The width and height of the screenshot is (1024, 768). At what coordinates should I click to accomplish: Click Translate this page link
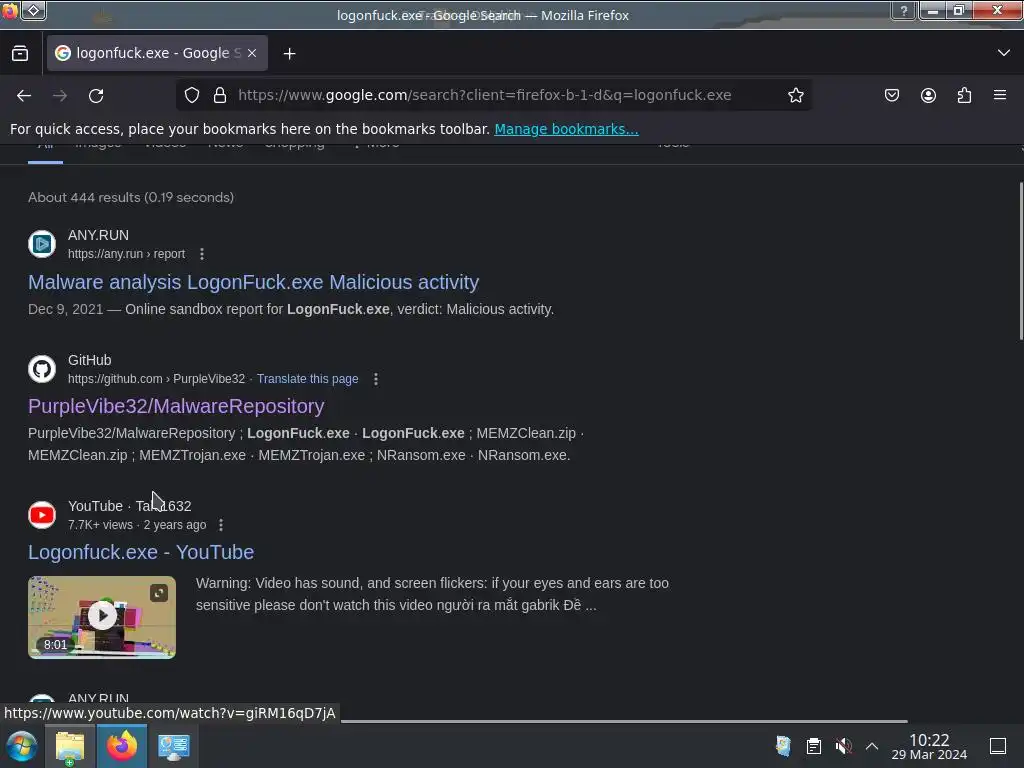point(308,379)
